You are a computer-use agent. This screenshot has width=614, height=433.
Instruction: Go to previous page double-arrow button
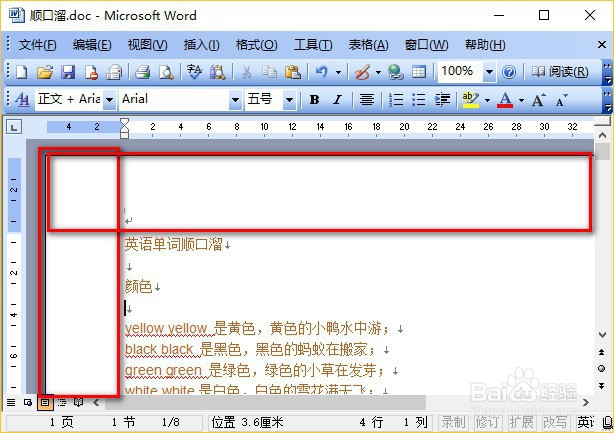[602, 352]
